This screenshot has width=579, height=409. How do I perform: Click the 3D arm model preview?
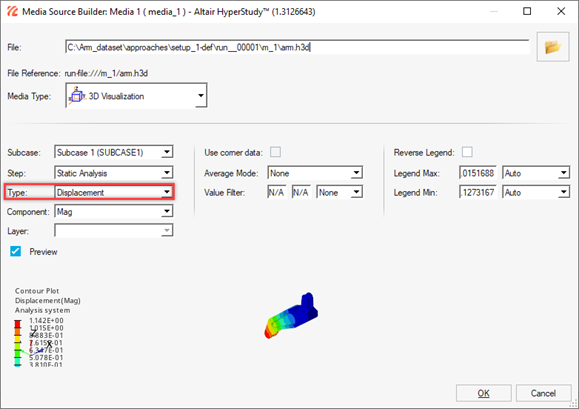pyautogui.click(x=291, y=316)
